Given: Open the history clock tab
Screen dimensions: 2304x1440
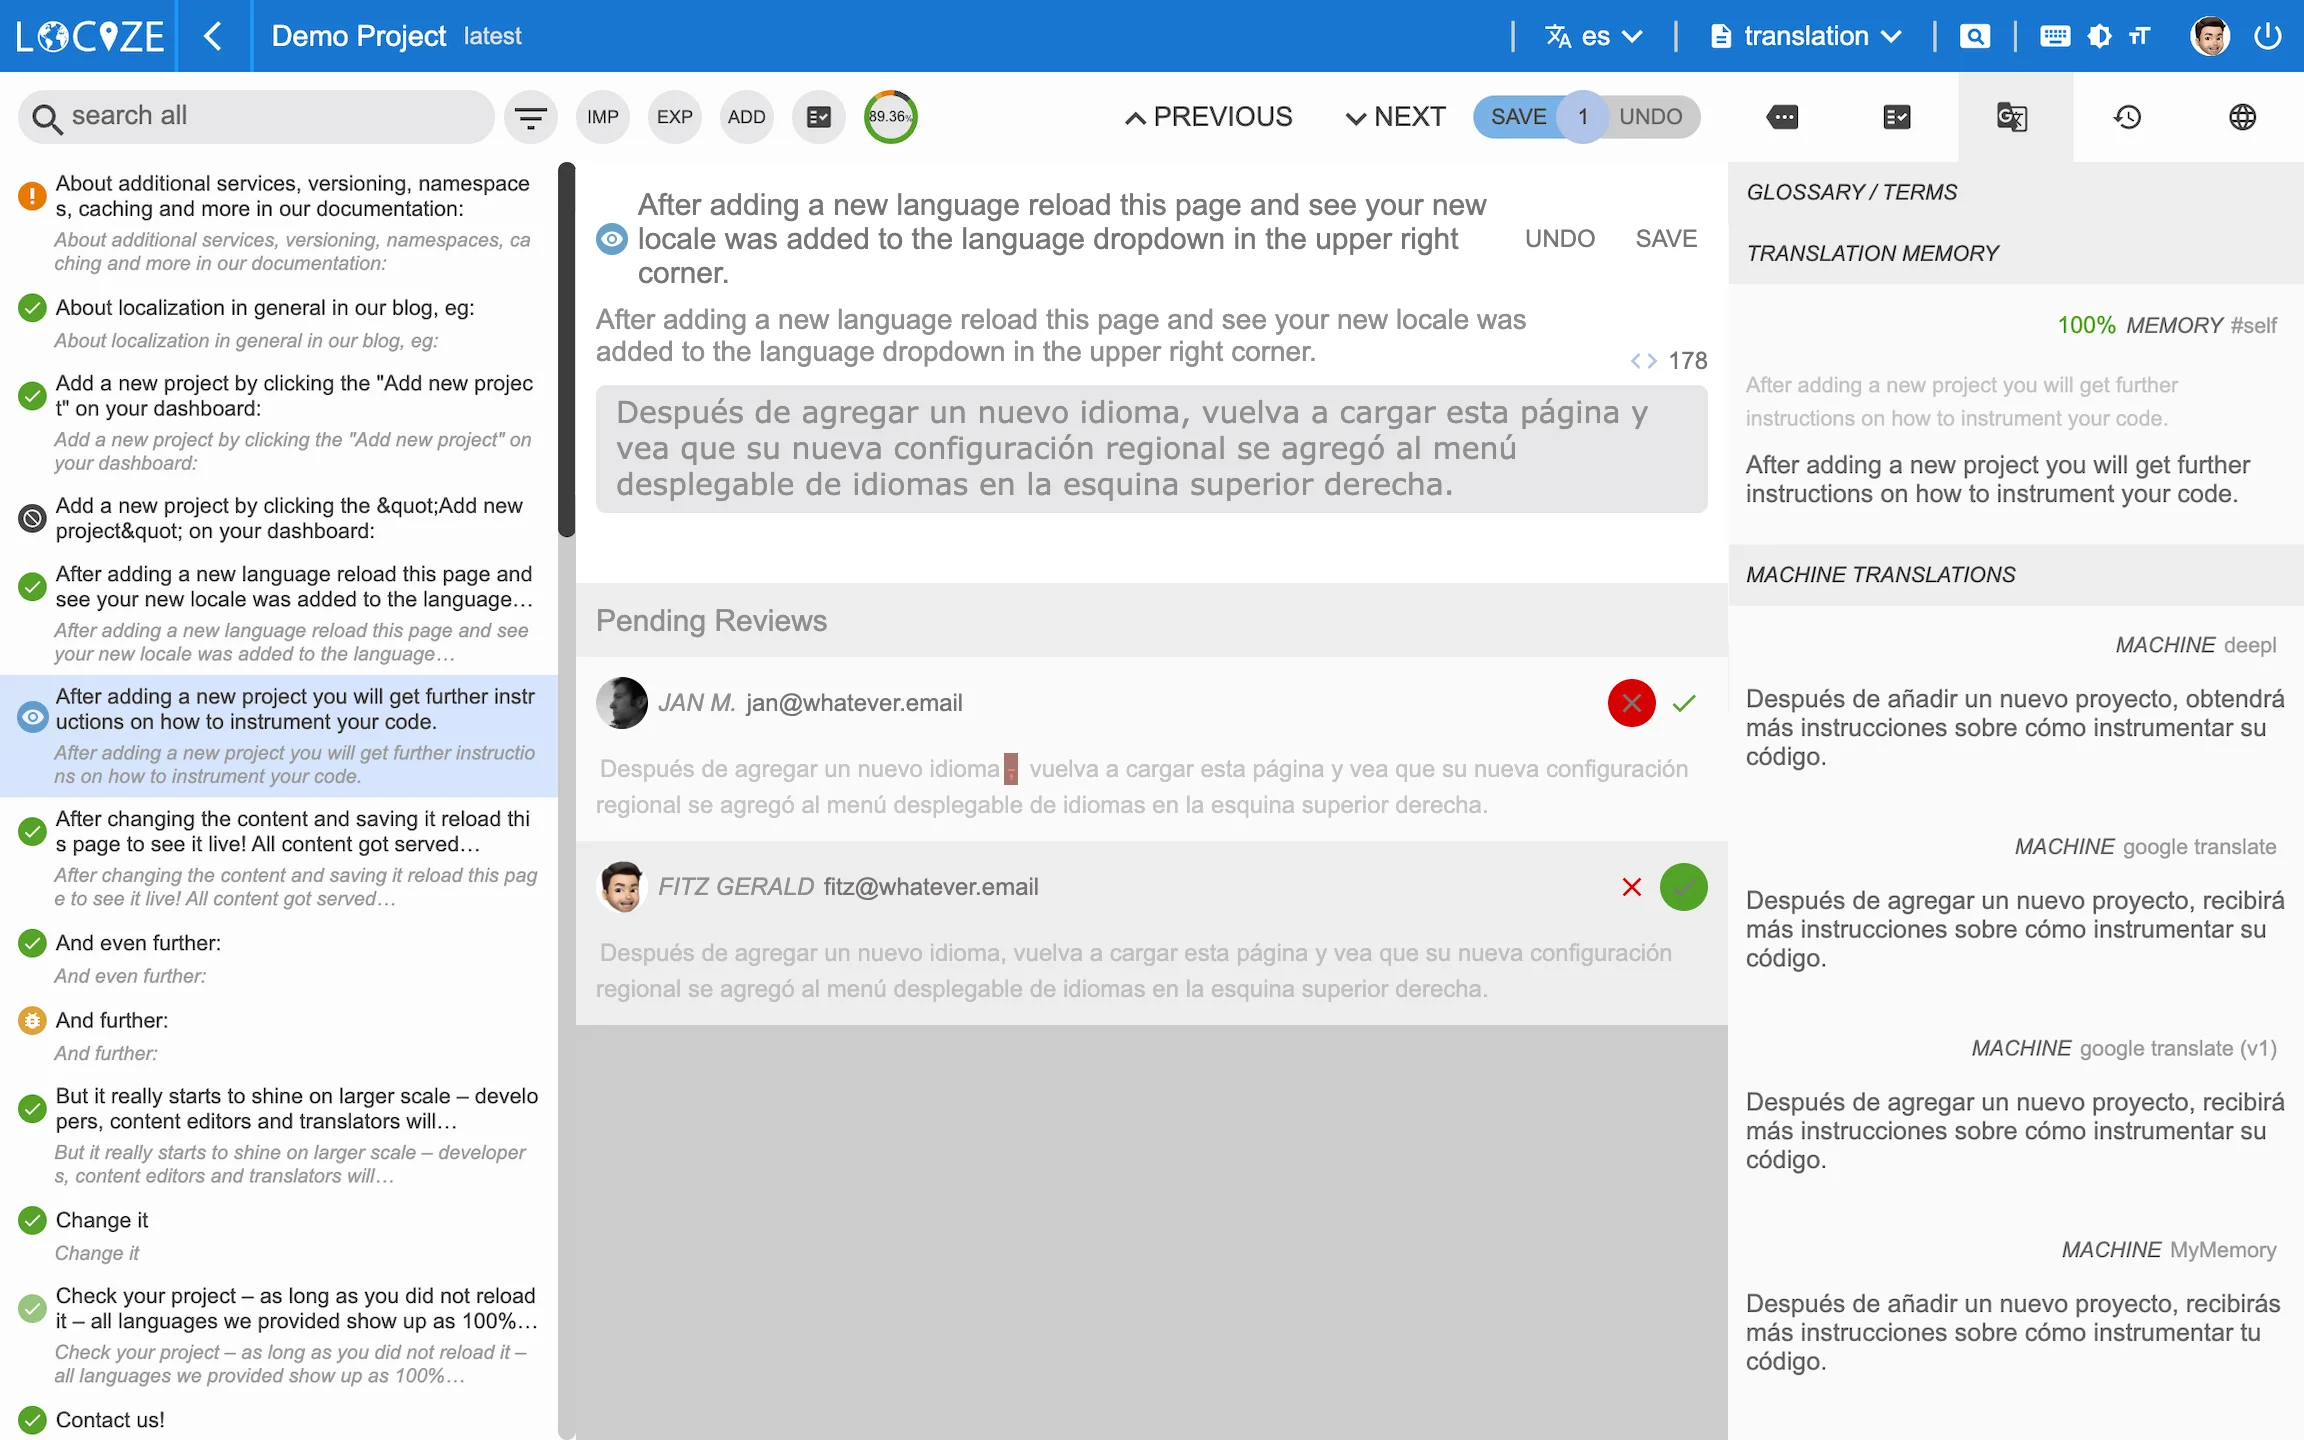Looking at the screenshot, I should tap(2127, 117).
